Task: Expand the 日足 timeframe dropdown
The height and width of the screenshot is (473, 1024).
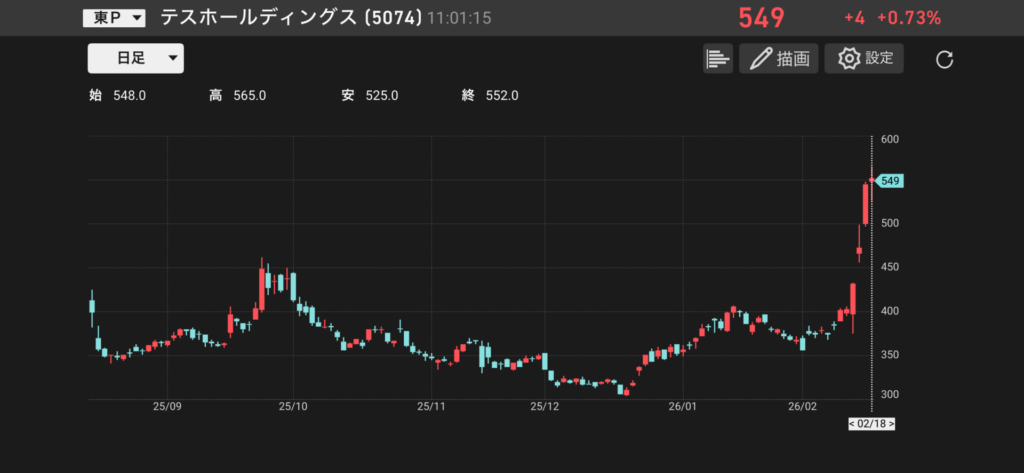Action: 136,59
